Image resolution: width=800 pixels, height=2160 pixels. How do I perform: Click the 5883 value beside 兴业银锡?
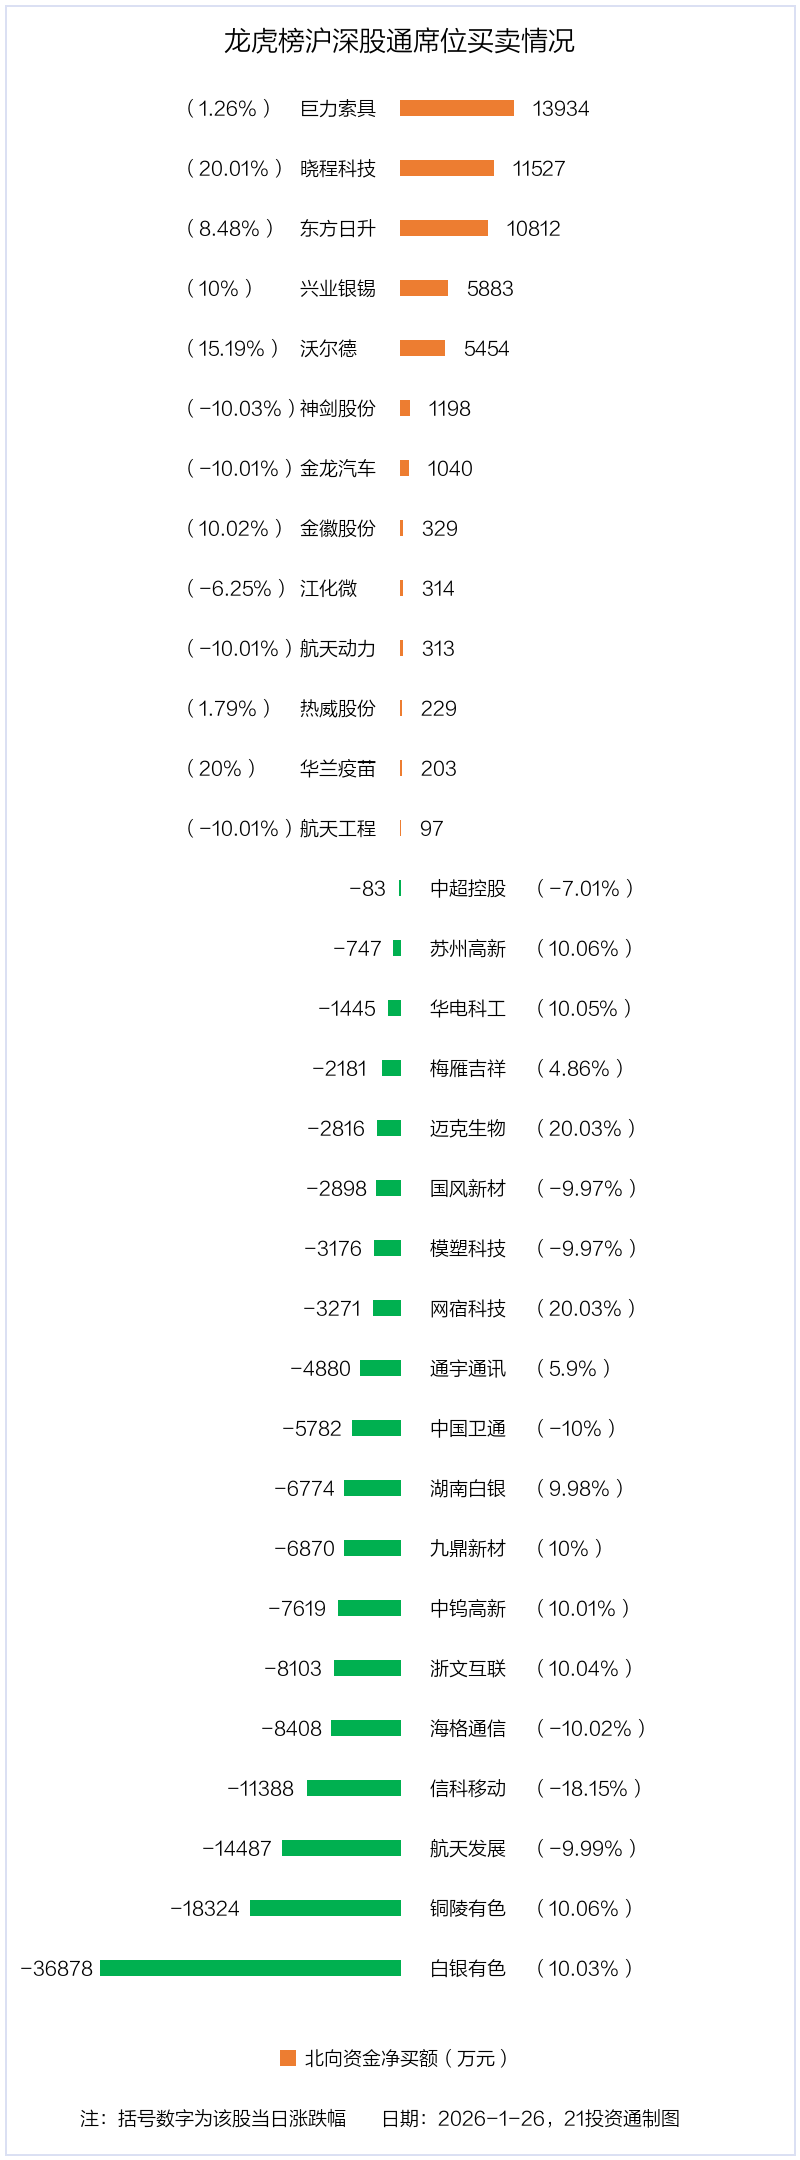coord(490,288)
